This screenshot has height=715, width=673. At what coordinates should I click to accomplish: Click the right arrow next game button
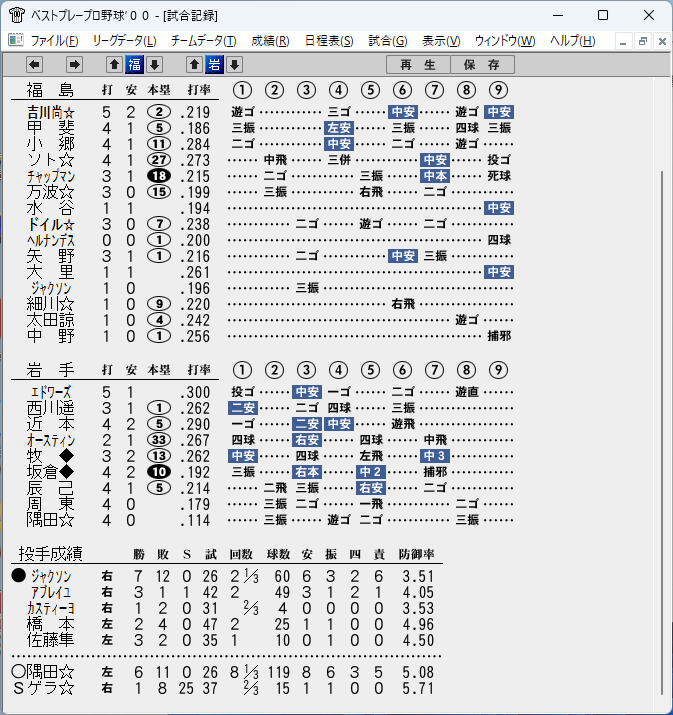point(74,65)
